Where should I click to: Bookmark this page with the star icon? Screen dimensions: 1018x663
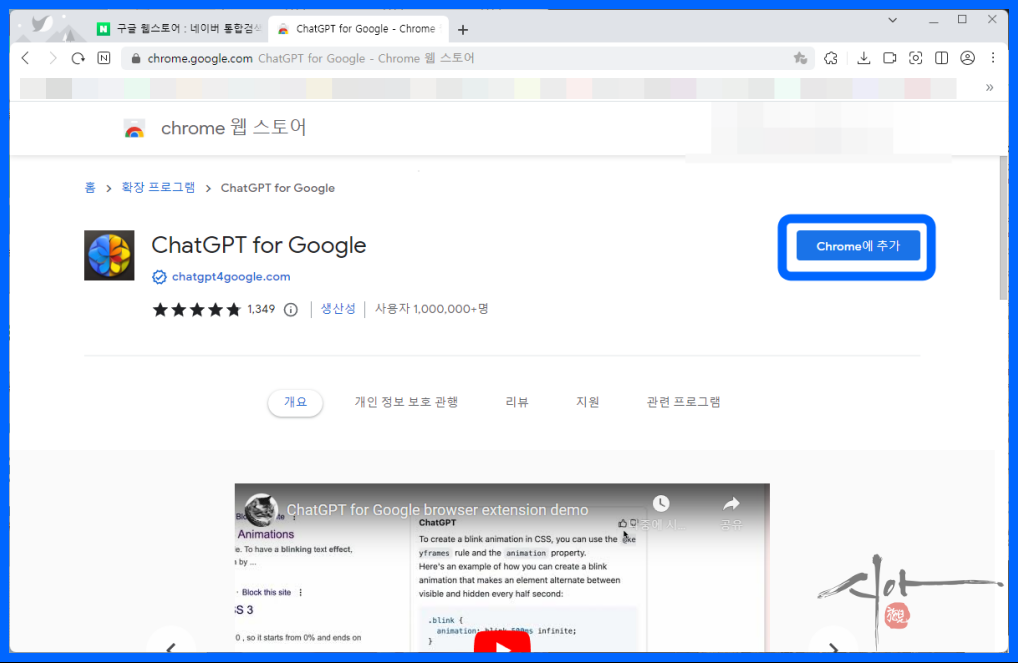[800, 58]
